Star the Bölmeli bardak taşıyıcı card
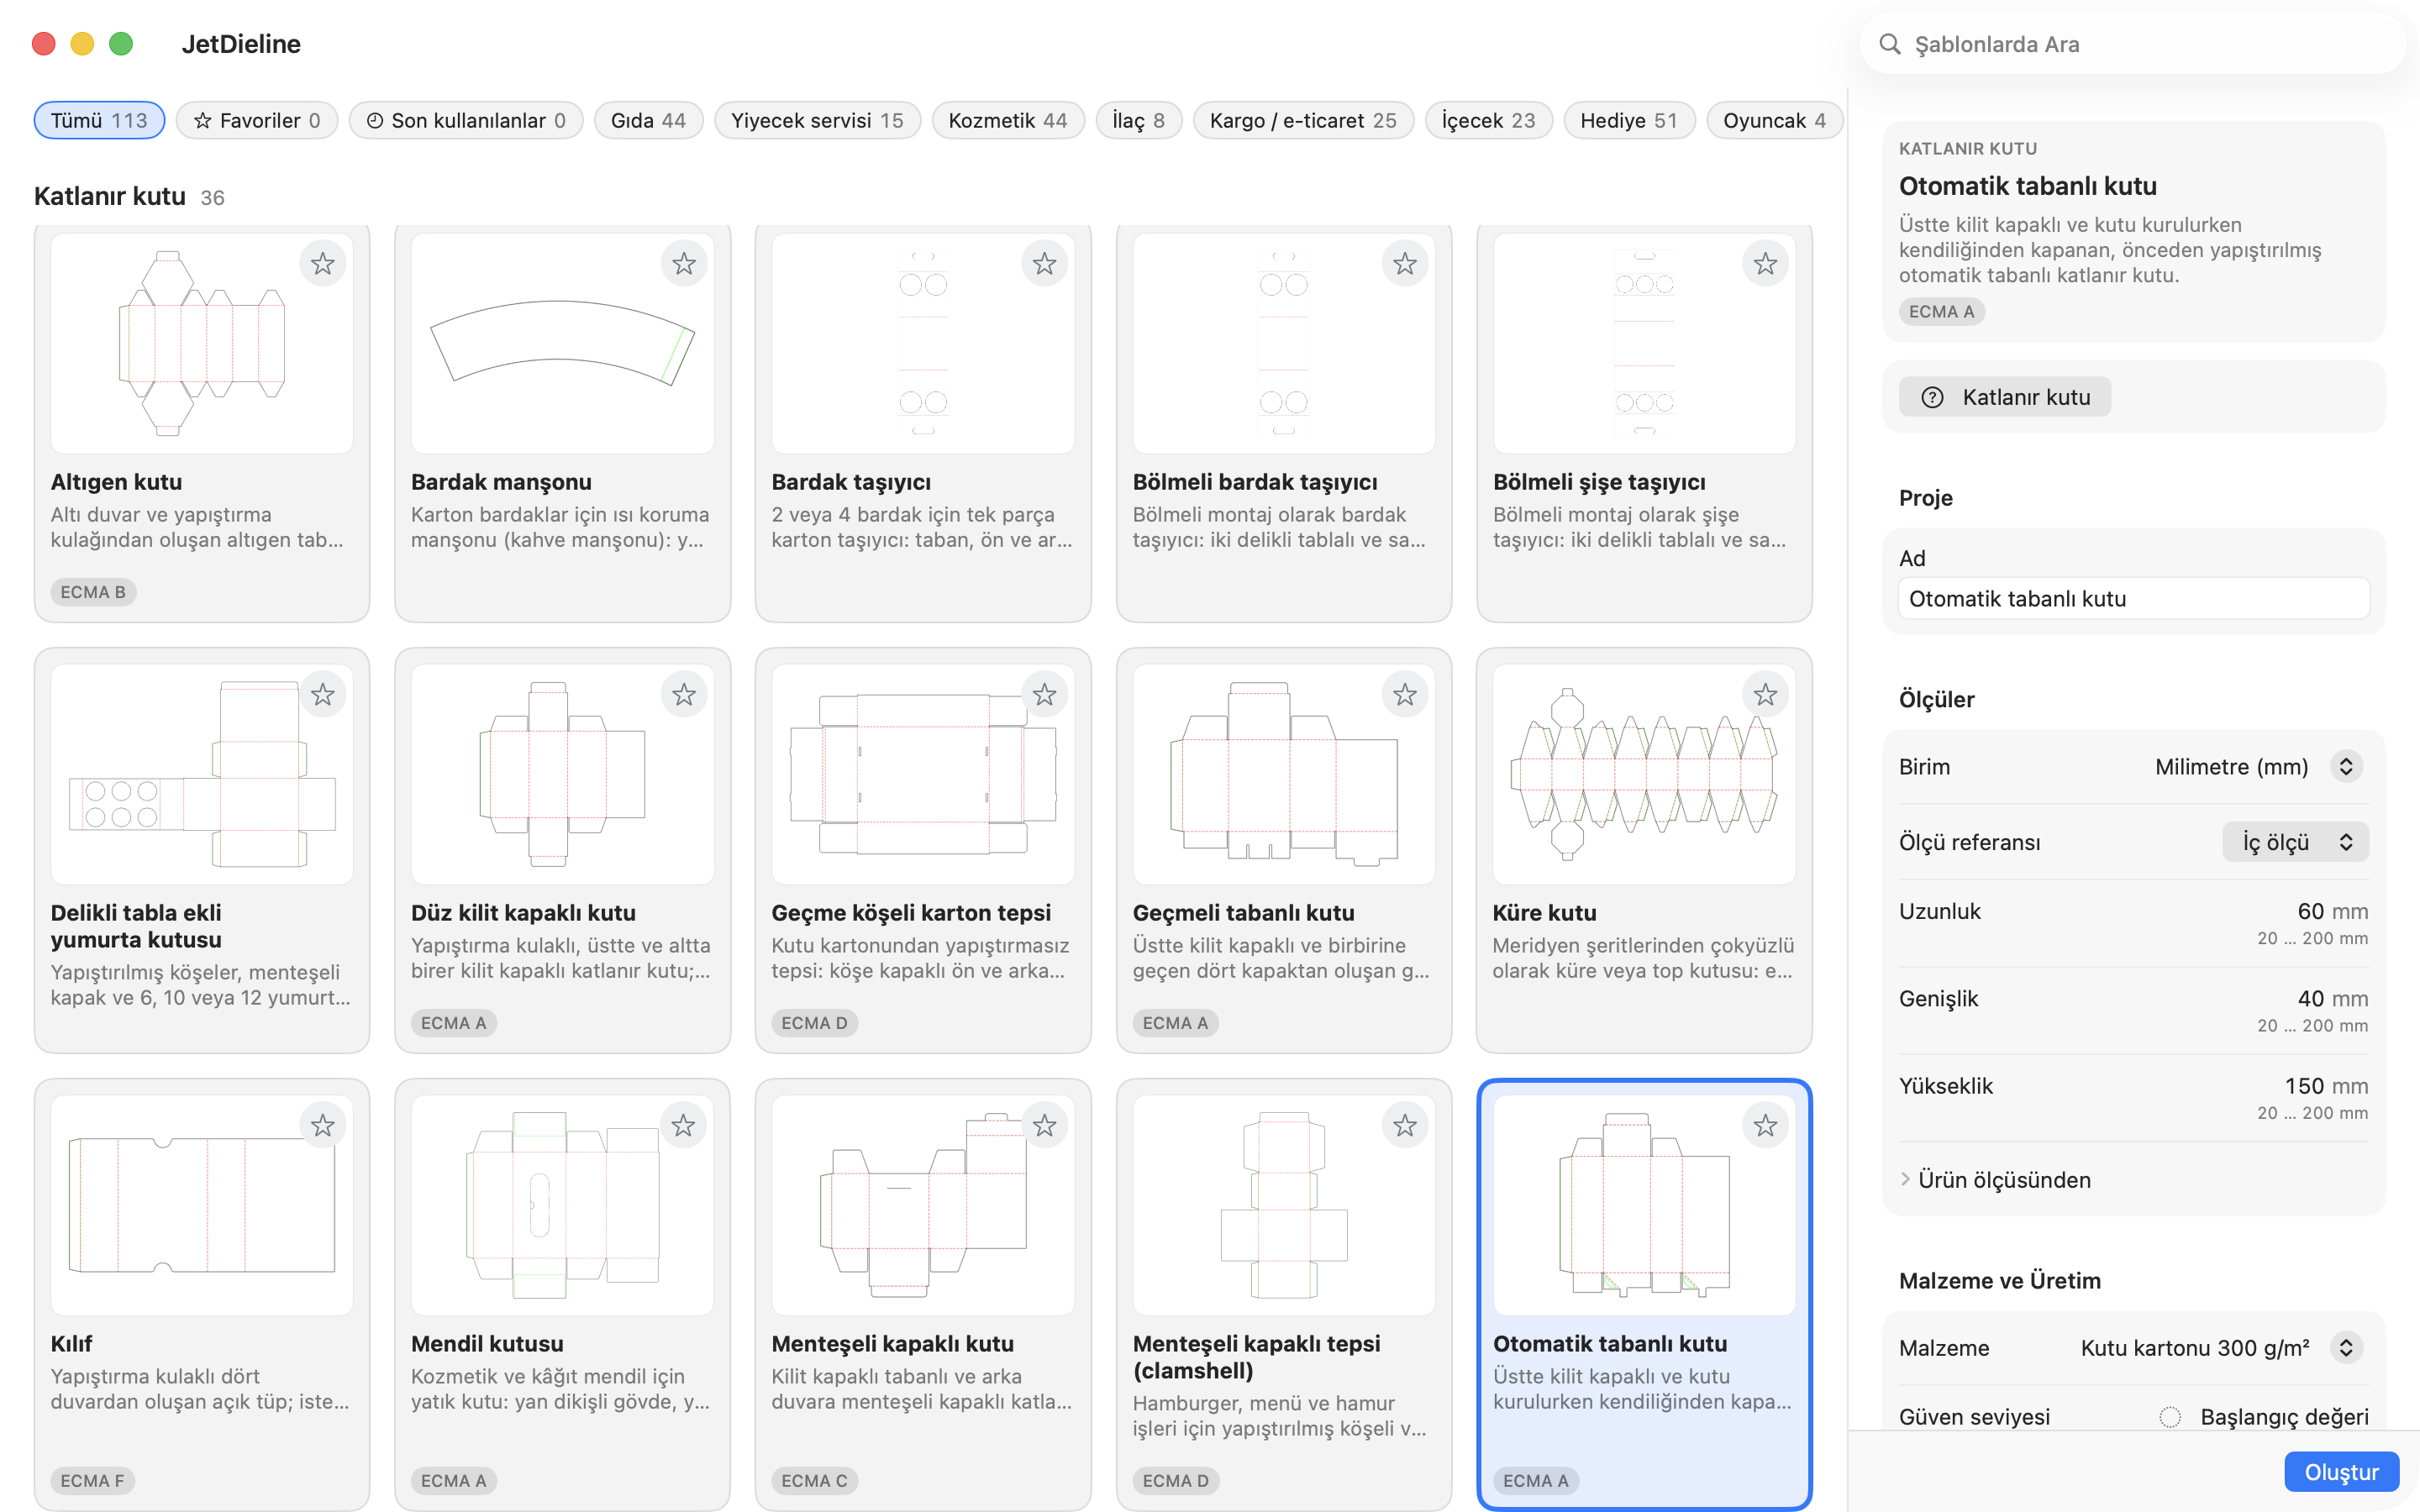The width and height of the screenshot is (2420, 1512). (x=1405, y=264)
